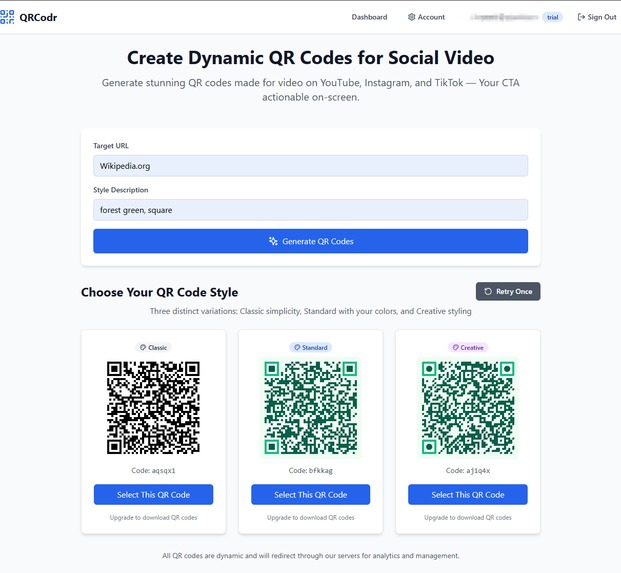
Task: Click the Sign Out arrow icon
Action: (x=581, y=17)
